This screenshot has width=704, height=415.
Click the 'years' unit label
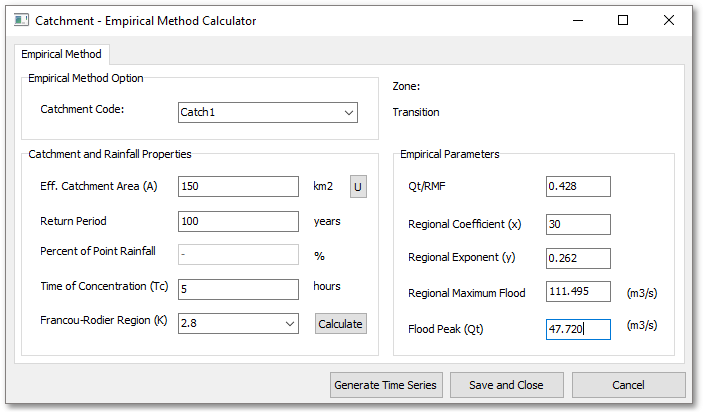coord(327,221)
